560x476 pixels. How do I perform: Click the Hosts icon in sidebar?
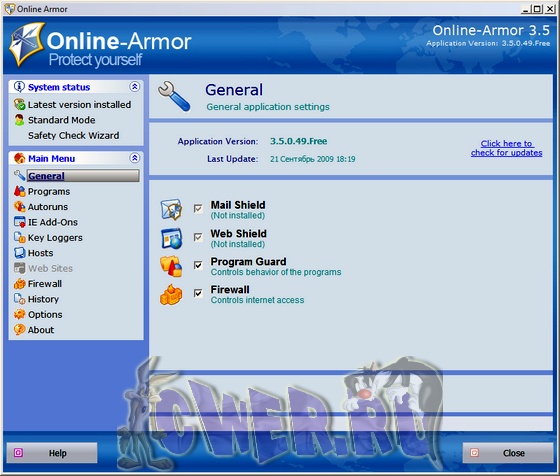19,253
